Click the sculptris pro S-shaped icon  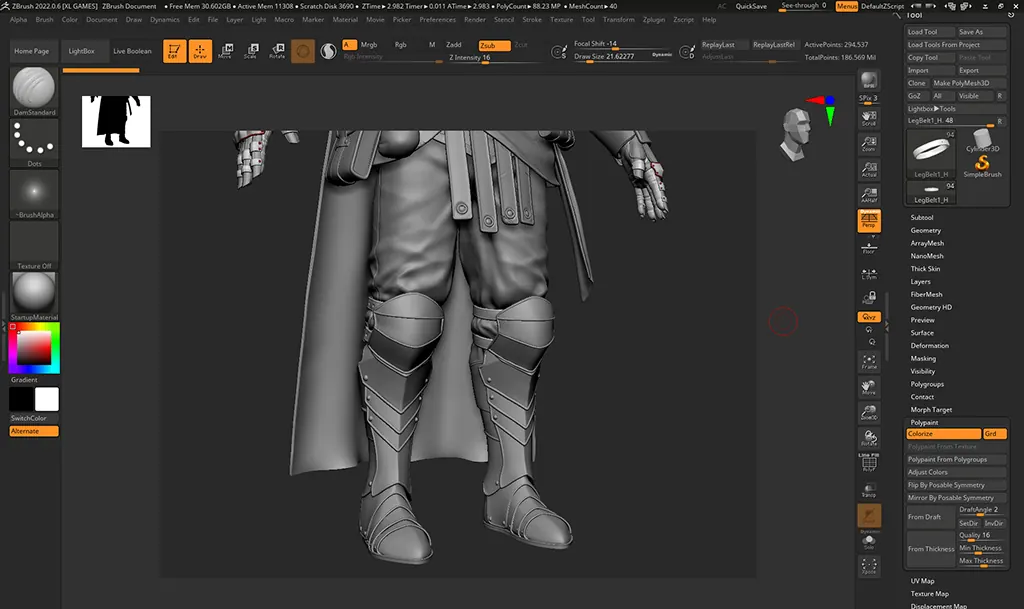(328, 51)
